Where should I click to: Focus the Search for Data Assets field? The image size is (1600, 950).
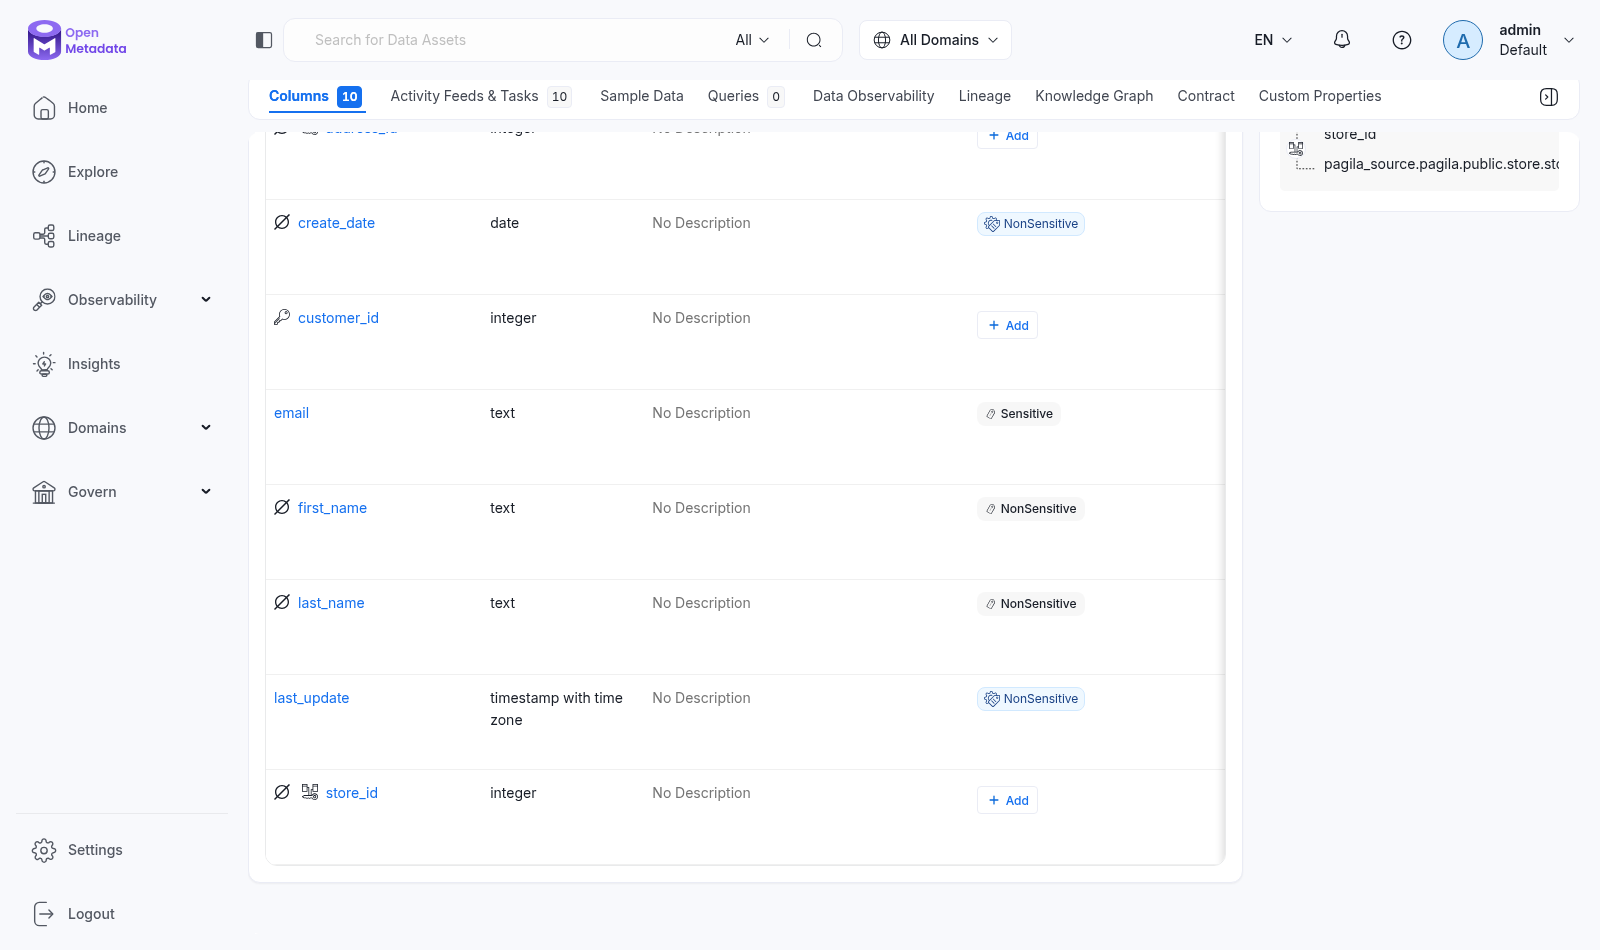click(515, 40)
